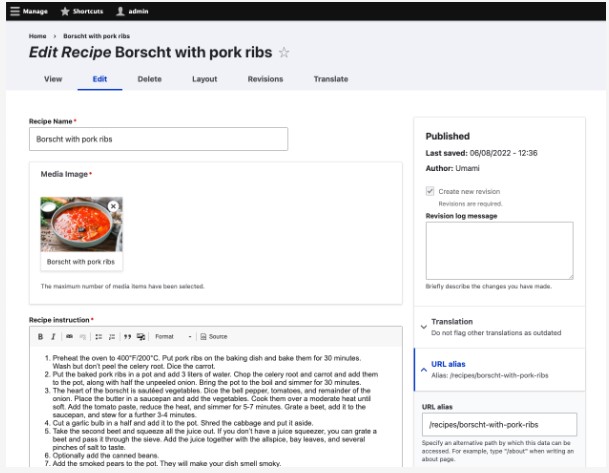The image size is (609, 473).
Task: Insert a link in the editor
Action: pos(68,336)
